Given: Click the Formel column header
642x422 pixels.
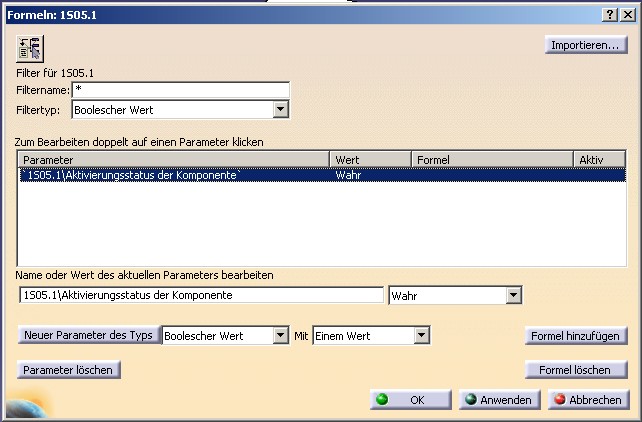Looking at the screenshot, I should point(493,159).
